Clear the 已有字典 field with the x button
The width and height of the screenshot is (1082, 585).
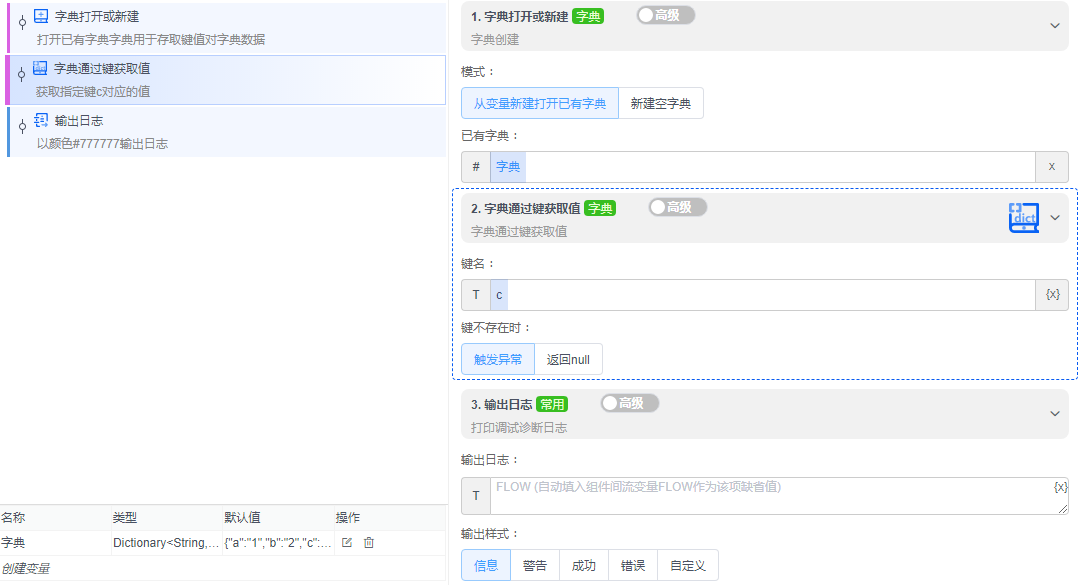(x=1051, y=166)
